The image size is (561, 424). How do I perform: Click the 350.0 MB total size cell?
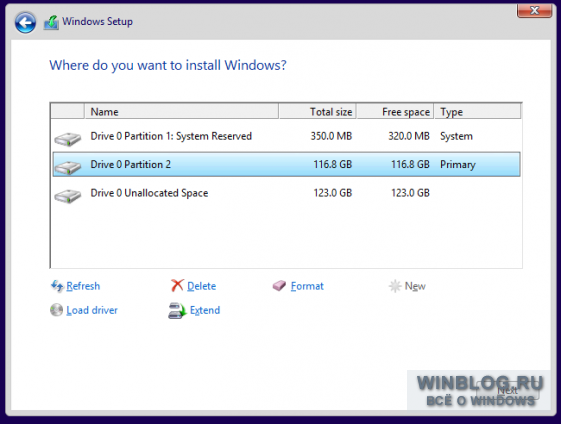point(331,136)
